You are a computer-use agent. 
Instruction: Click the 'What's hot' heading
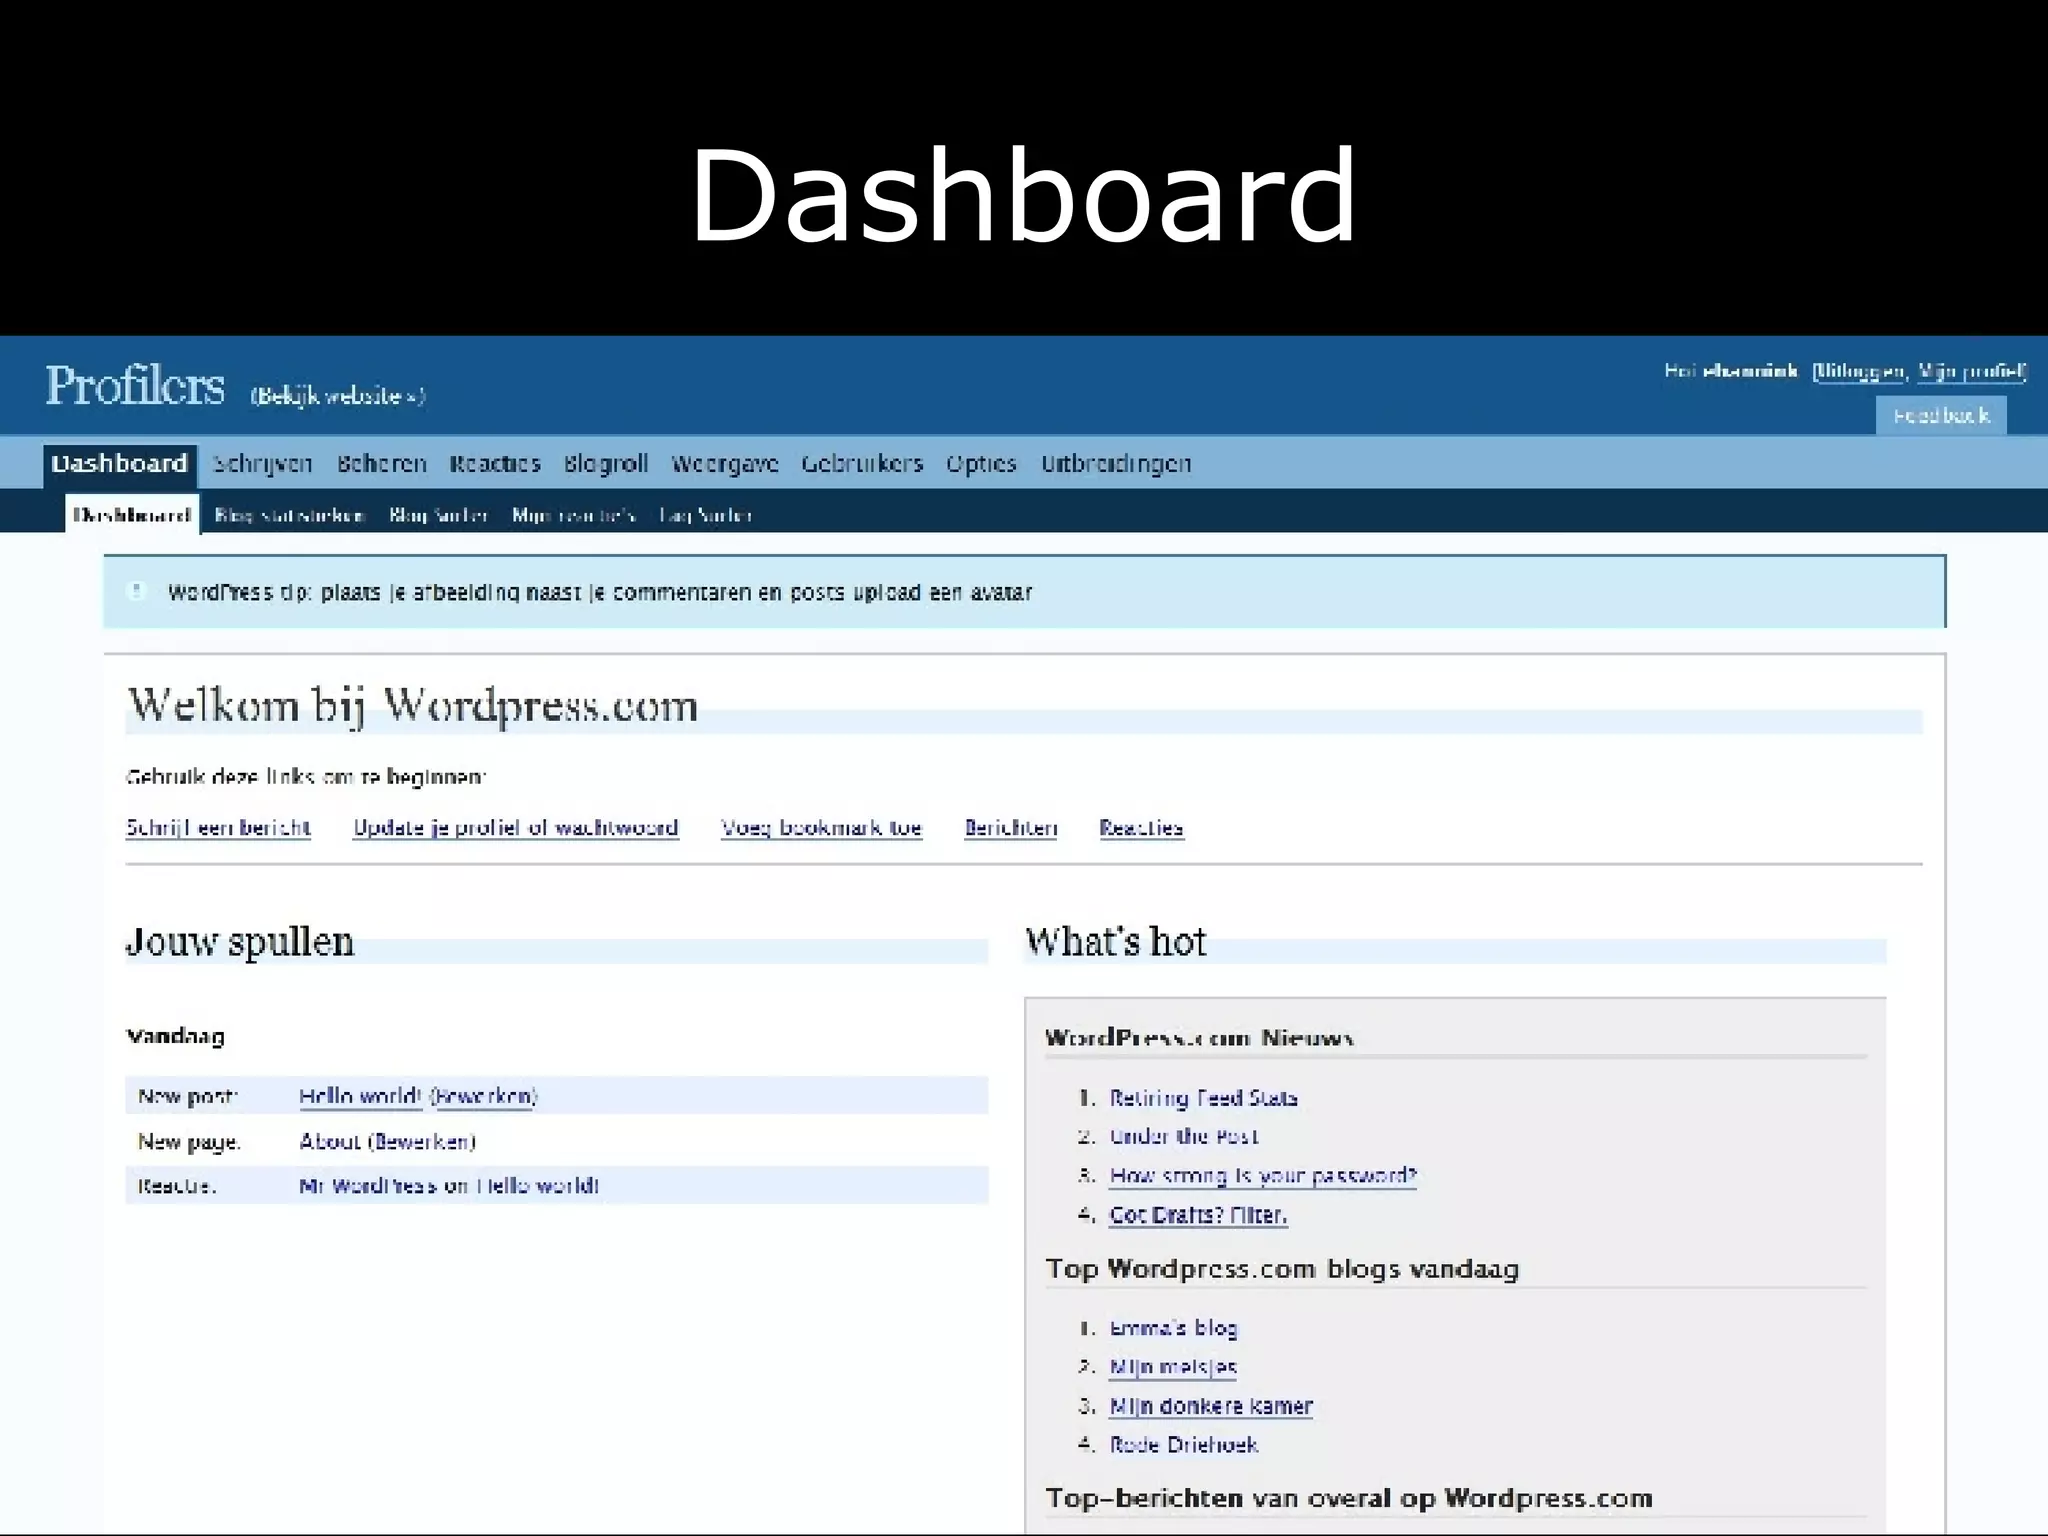click(x=1116, y=942)
